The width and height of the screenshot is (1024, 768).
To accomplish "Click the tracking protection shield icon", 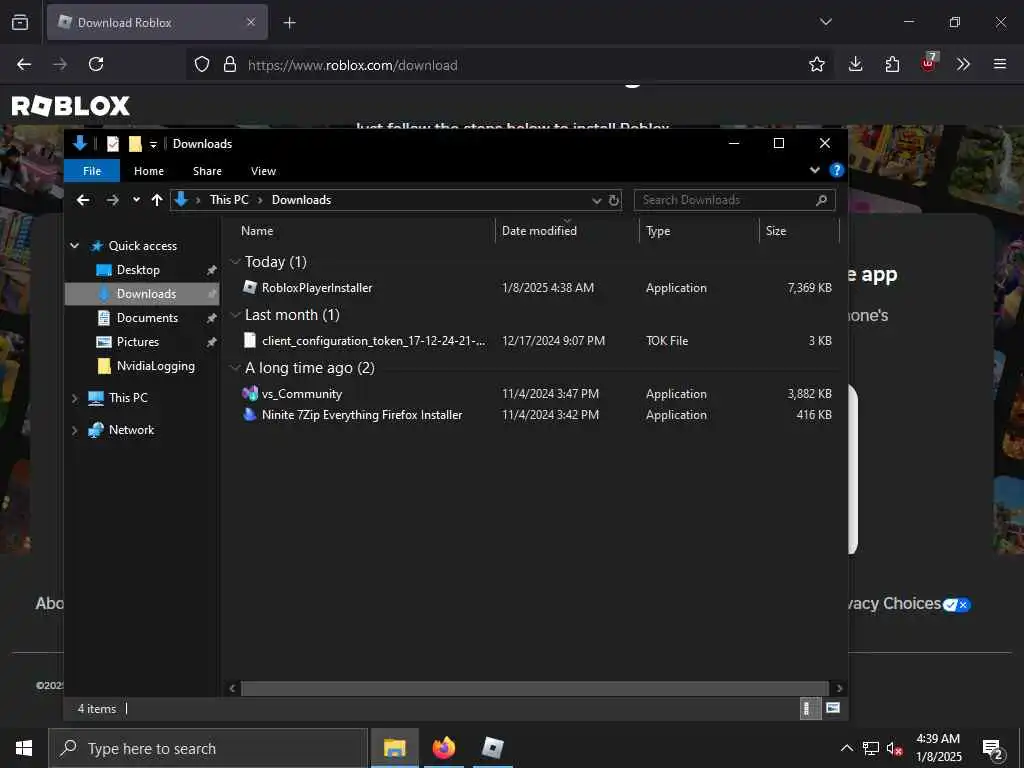I will (x=202, y=65).
